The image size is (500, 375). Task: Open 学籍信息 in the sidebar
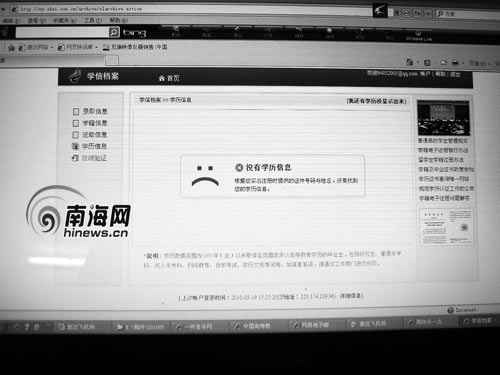[95, 123]
